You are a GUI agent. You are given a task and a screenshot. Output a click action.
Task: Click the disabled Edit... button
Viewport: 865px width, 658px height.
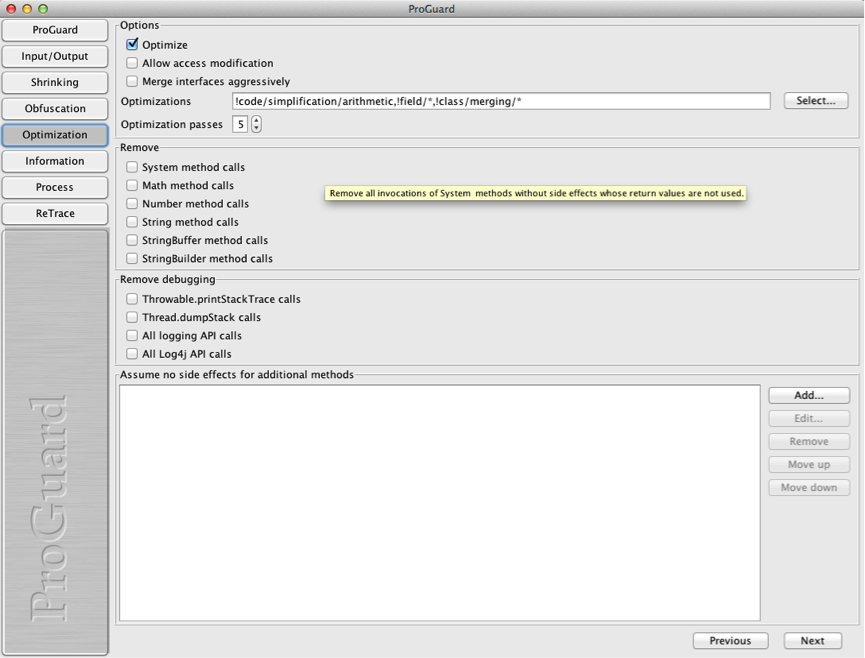(x=809, y=418)
